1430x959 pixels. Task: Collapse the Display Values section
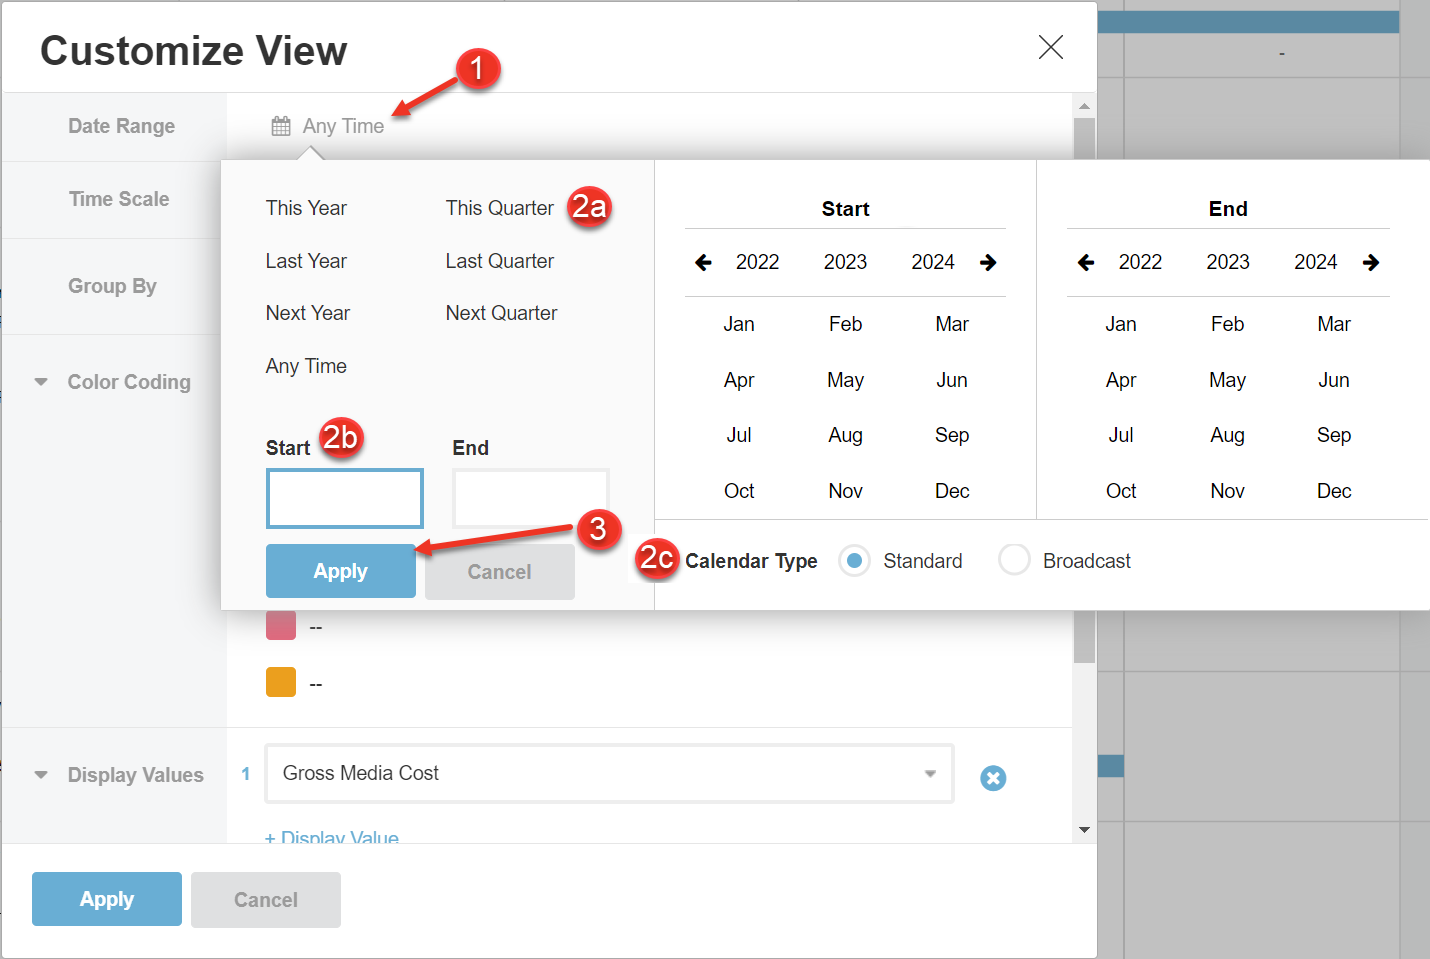[x=41, y=774]
